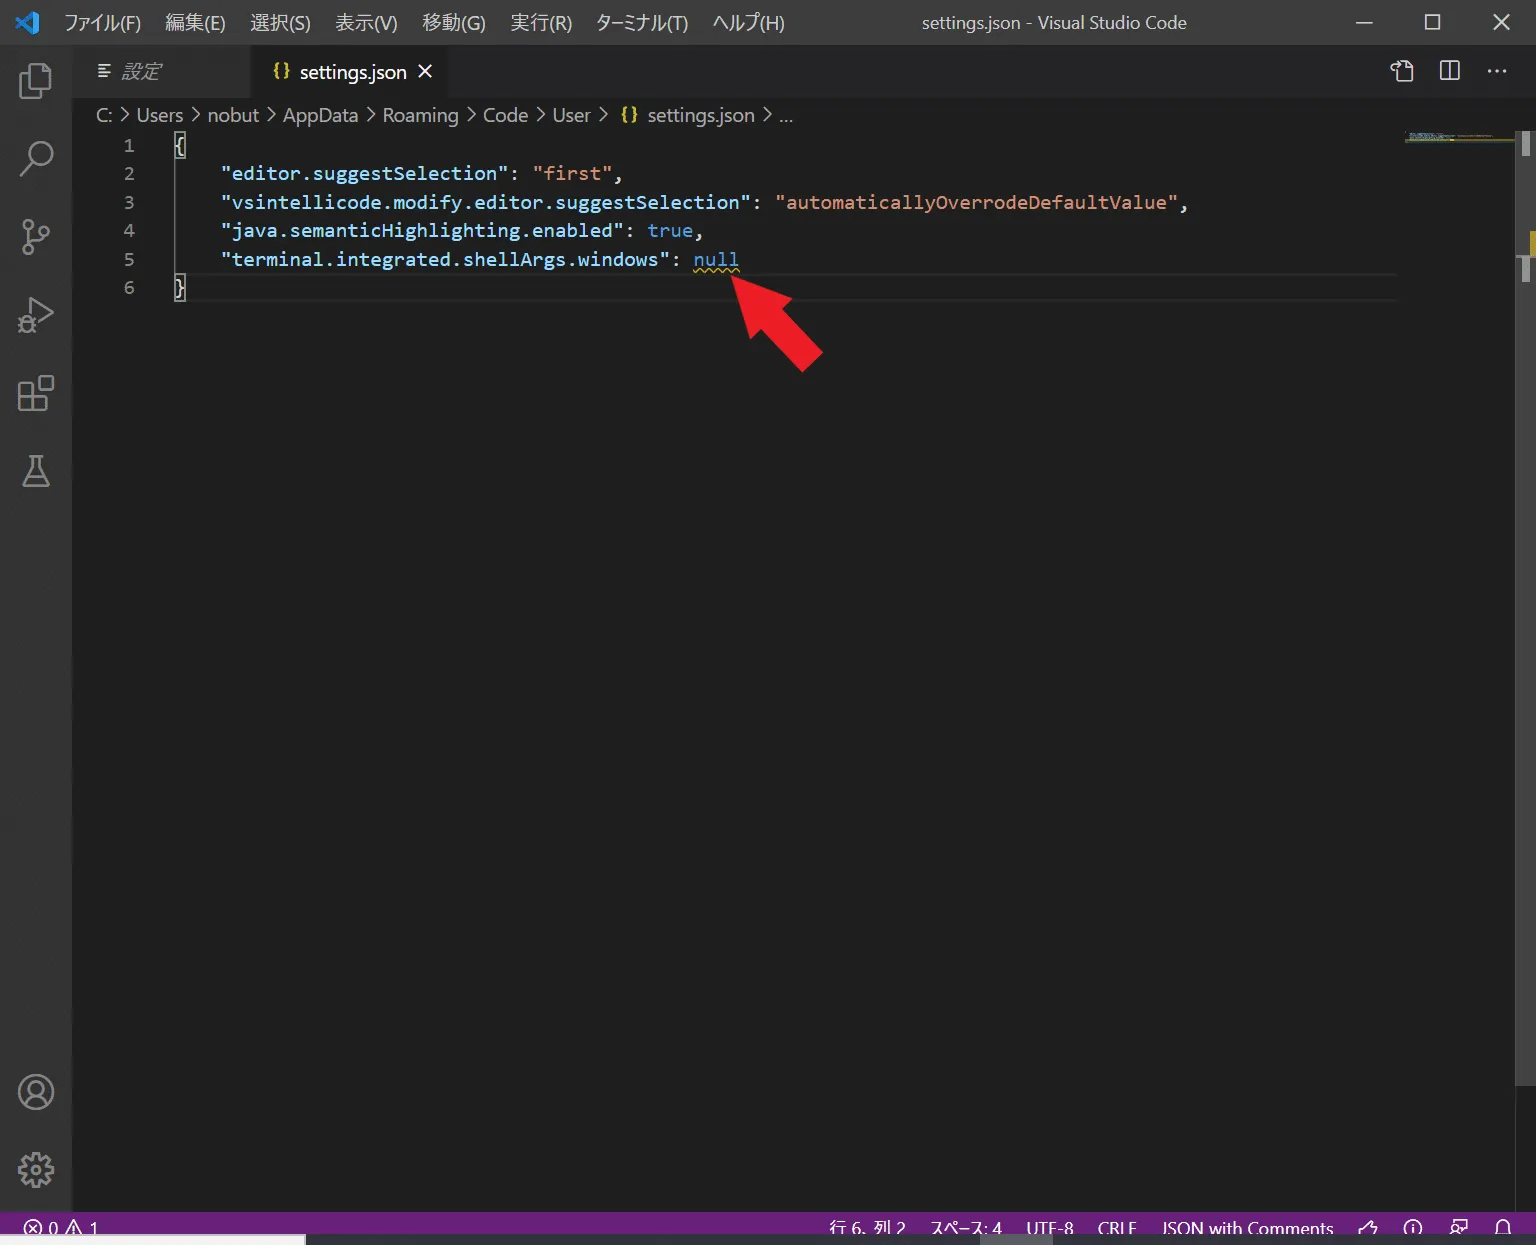The height and width of the screenshot is (1245, 1536).
Task: Click "terminal.integrated.shellArgs.windows" key
Action: tap(445, 259)
